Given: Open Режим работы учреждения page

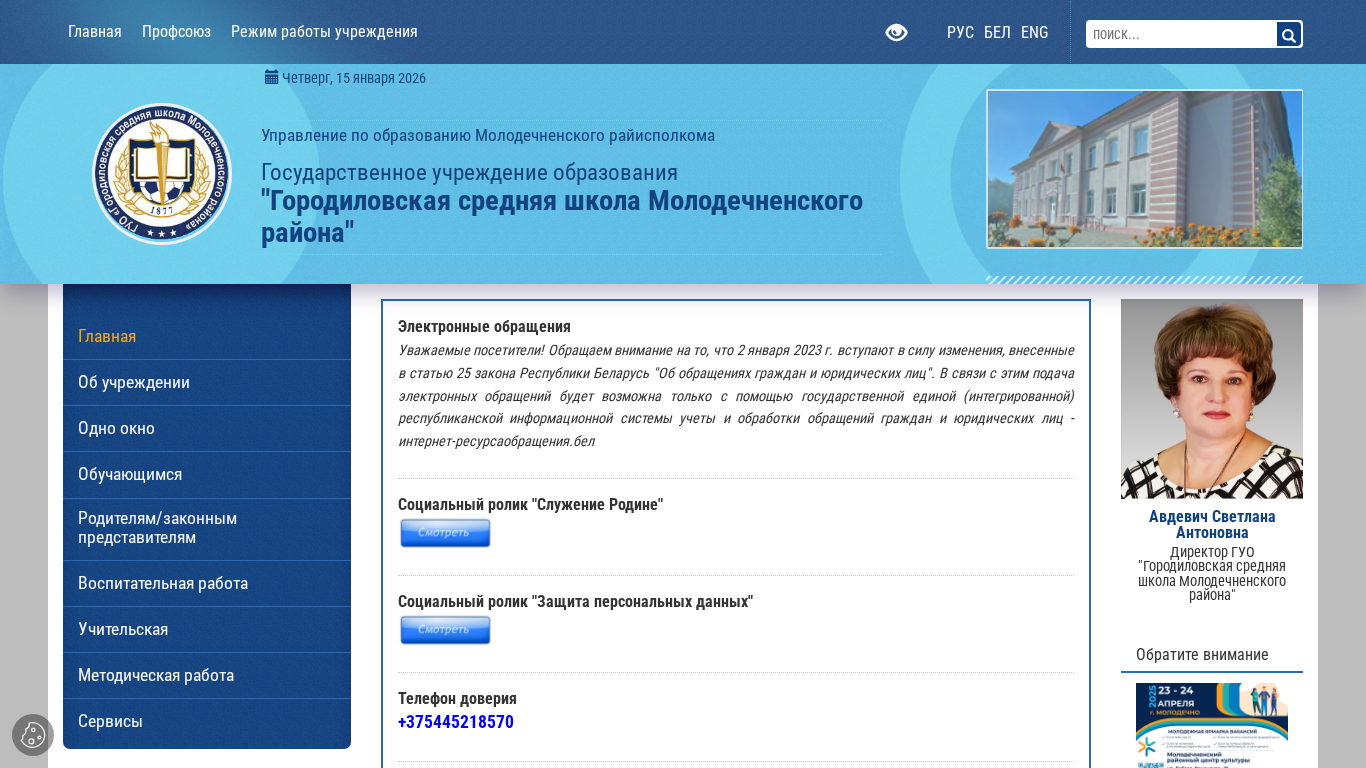Looking at the screenshot, I should (324, 32).
